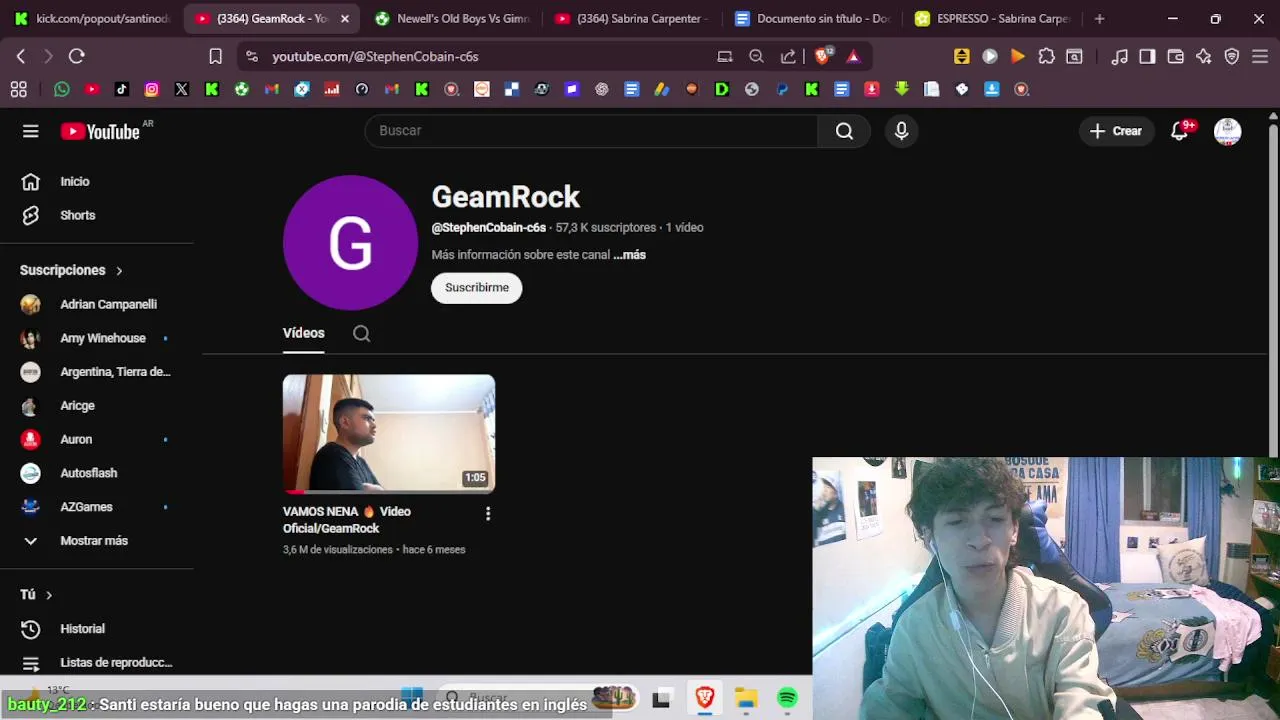Open the browser main menu

[1260, 56]
